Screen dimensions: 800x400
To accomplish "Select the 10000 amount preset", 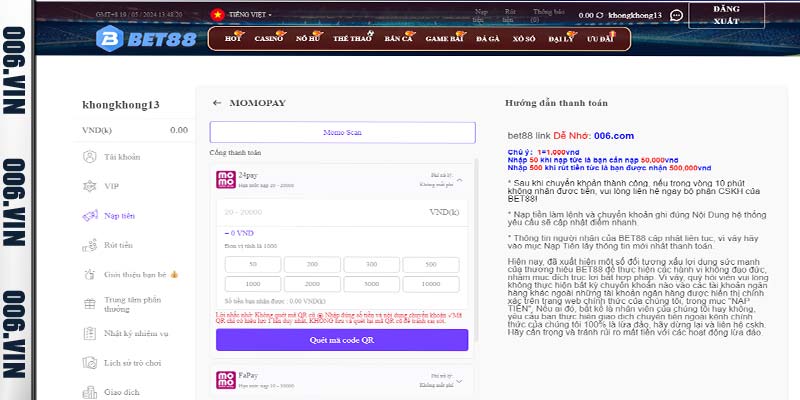I will point(431,284).
